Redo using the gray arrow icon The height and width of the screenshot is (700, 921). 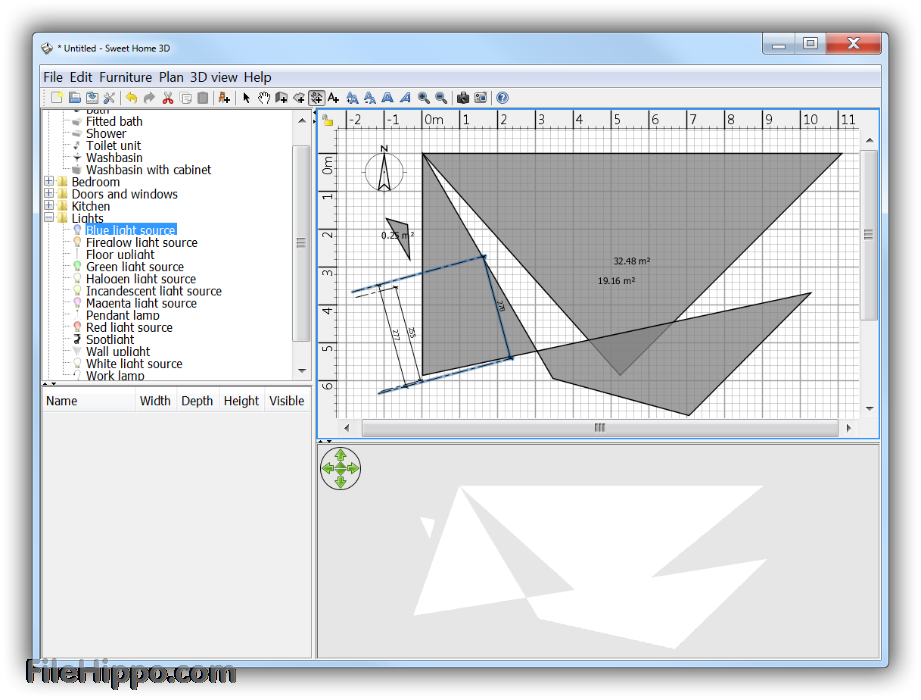(x=149, y=98)
